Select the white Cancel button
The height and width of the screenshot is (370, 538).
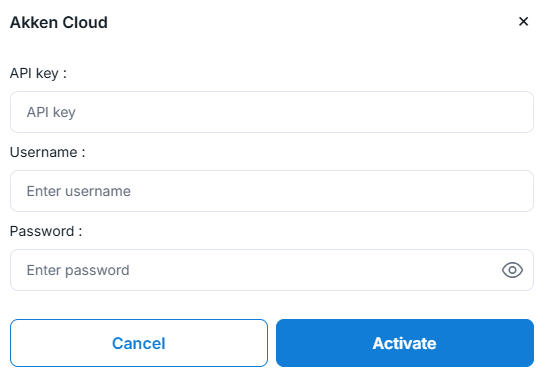click(x=139, y=343)
